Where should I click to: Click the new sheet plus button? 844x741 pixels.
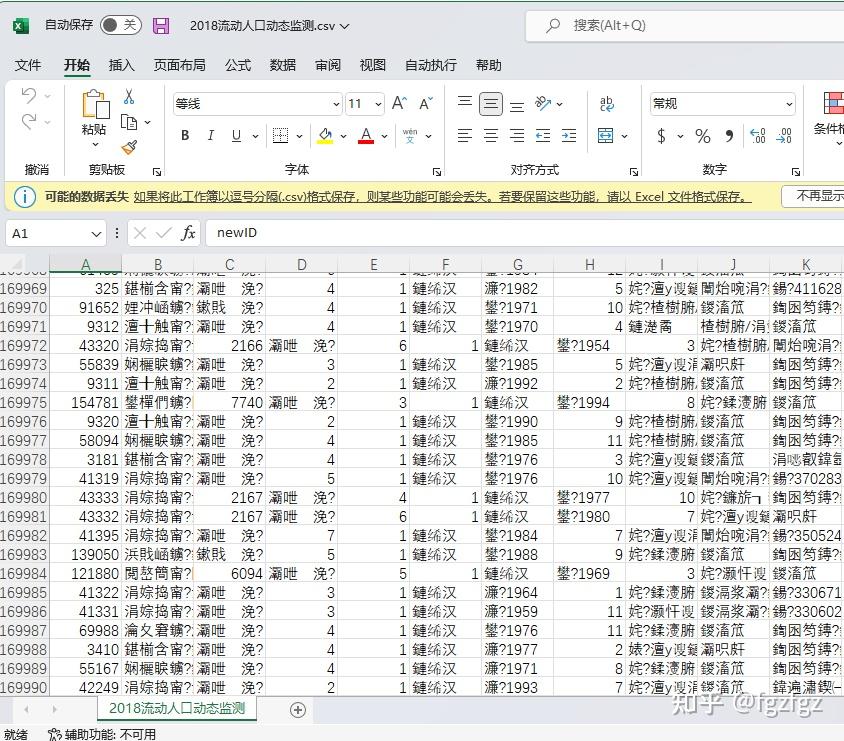coord(297,709)
